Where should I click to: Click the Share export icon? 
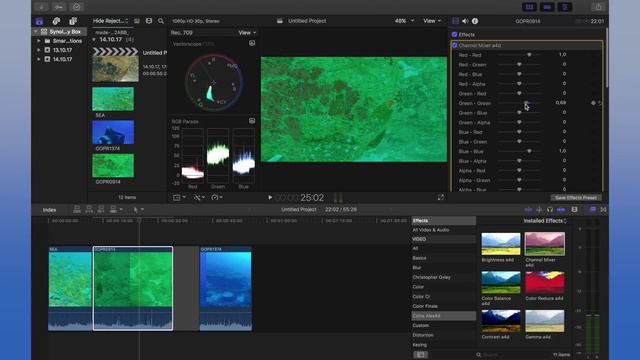click(x=598, y=7)
